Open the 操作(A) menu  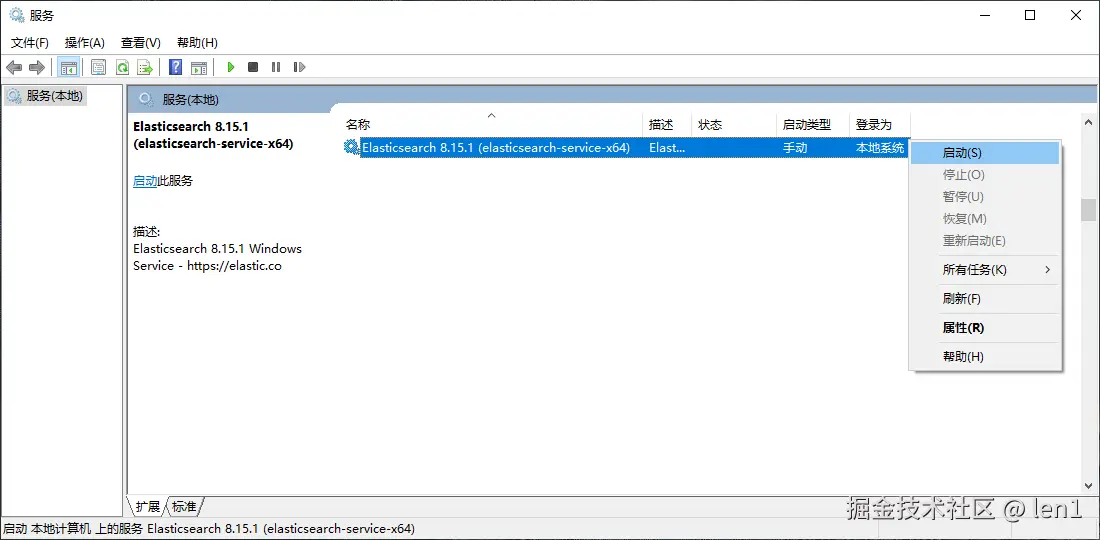point(85,43)
